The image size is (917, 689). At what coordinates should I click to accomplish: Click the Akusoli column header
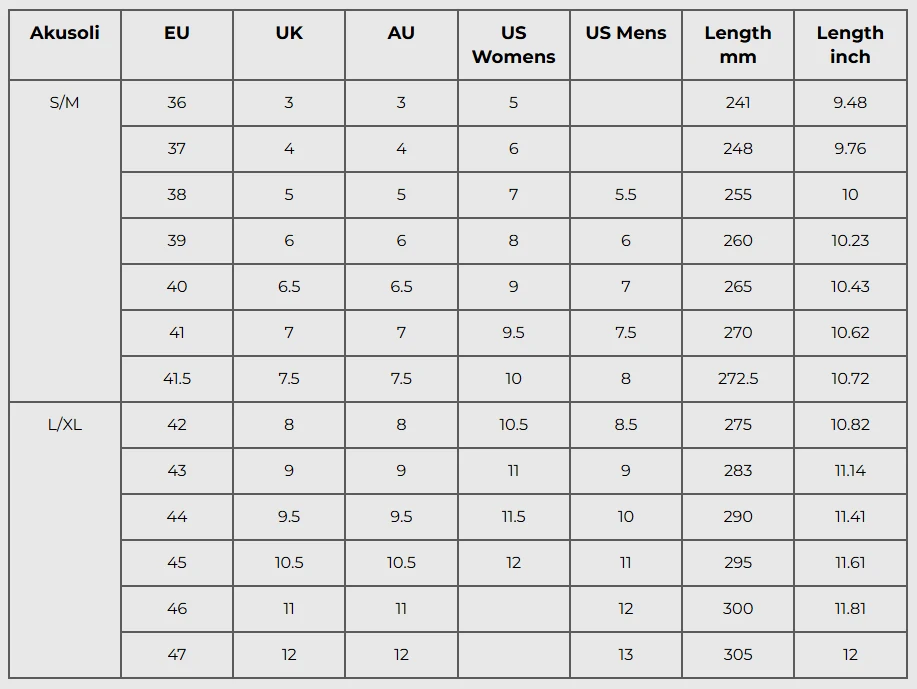click(x=65, y=33)
